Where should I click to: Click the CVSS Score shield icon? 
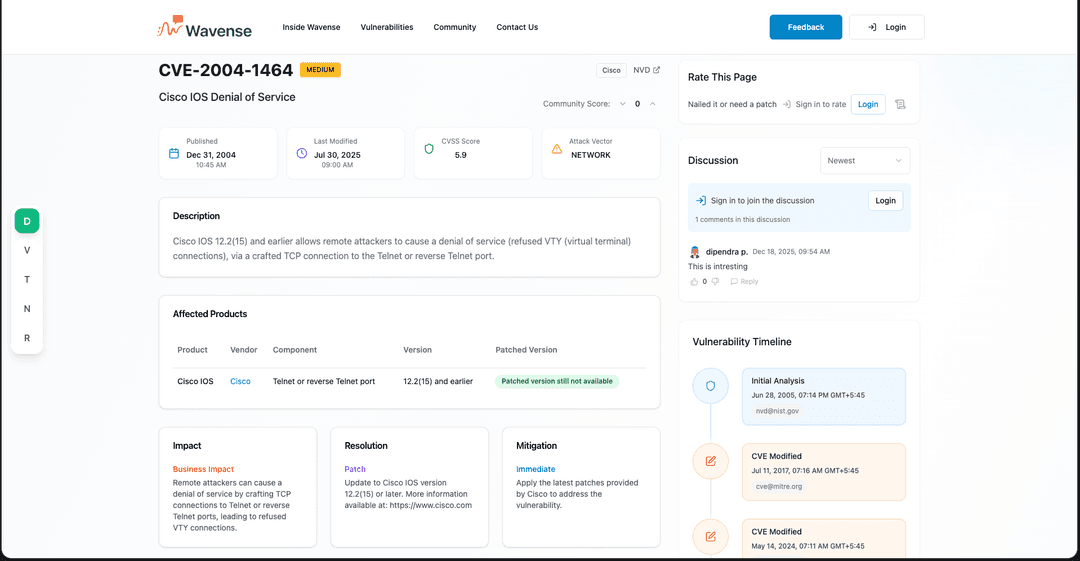pos(429,149)
